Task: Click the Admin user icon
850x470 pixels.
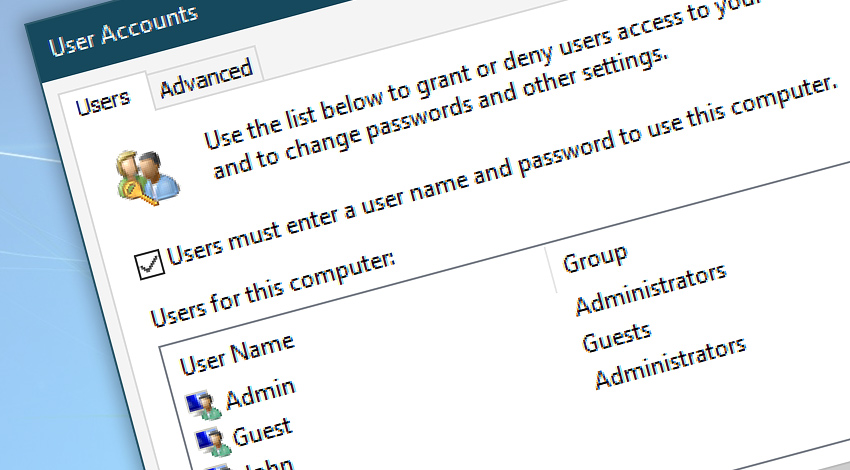Action: tap(203, 406)
